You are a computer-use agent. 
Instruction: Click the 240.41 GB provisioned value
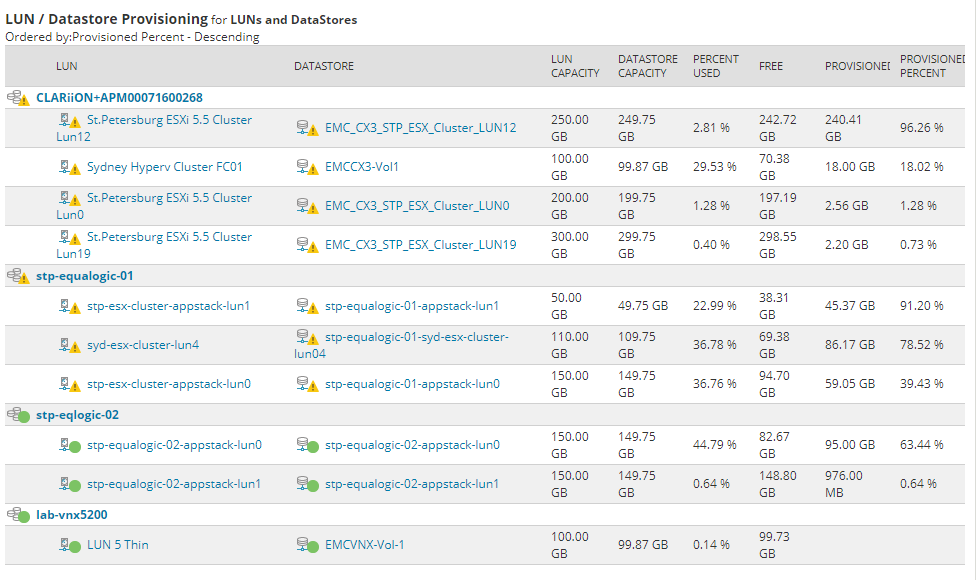(844, 128)
